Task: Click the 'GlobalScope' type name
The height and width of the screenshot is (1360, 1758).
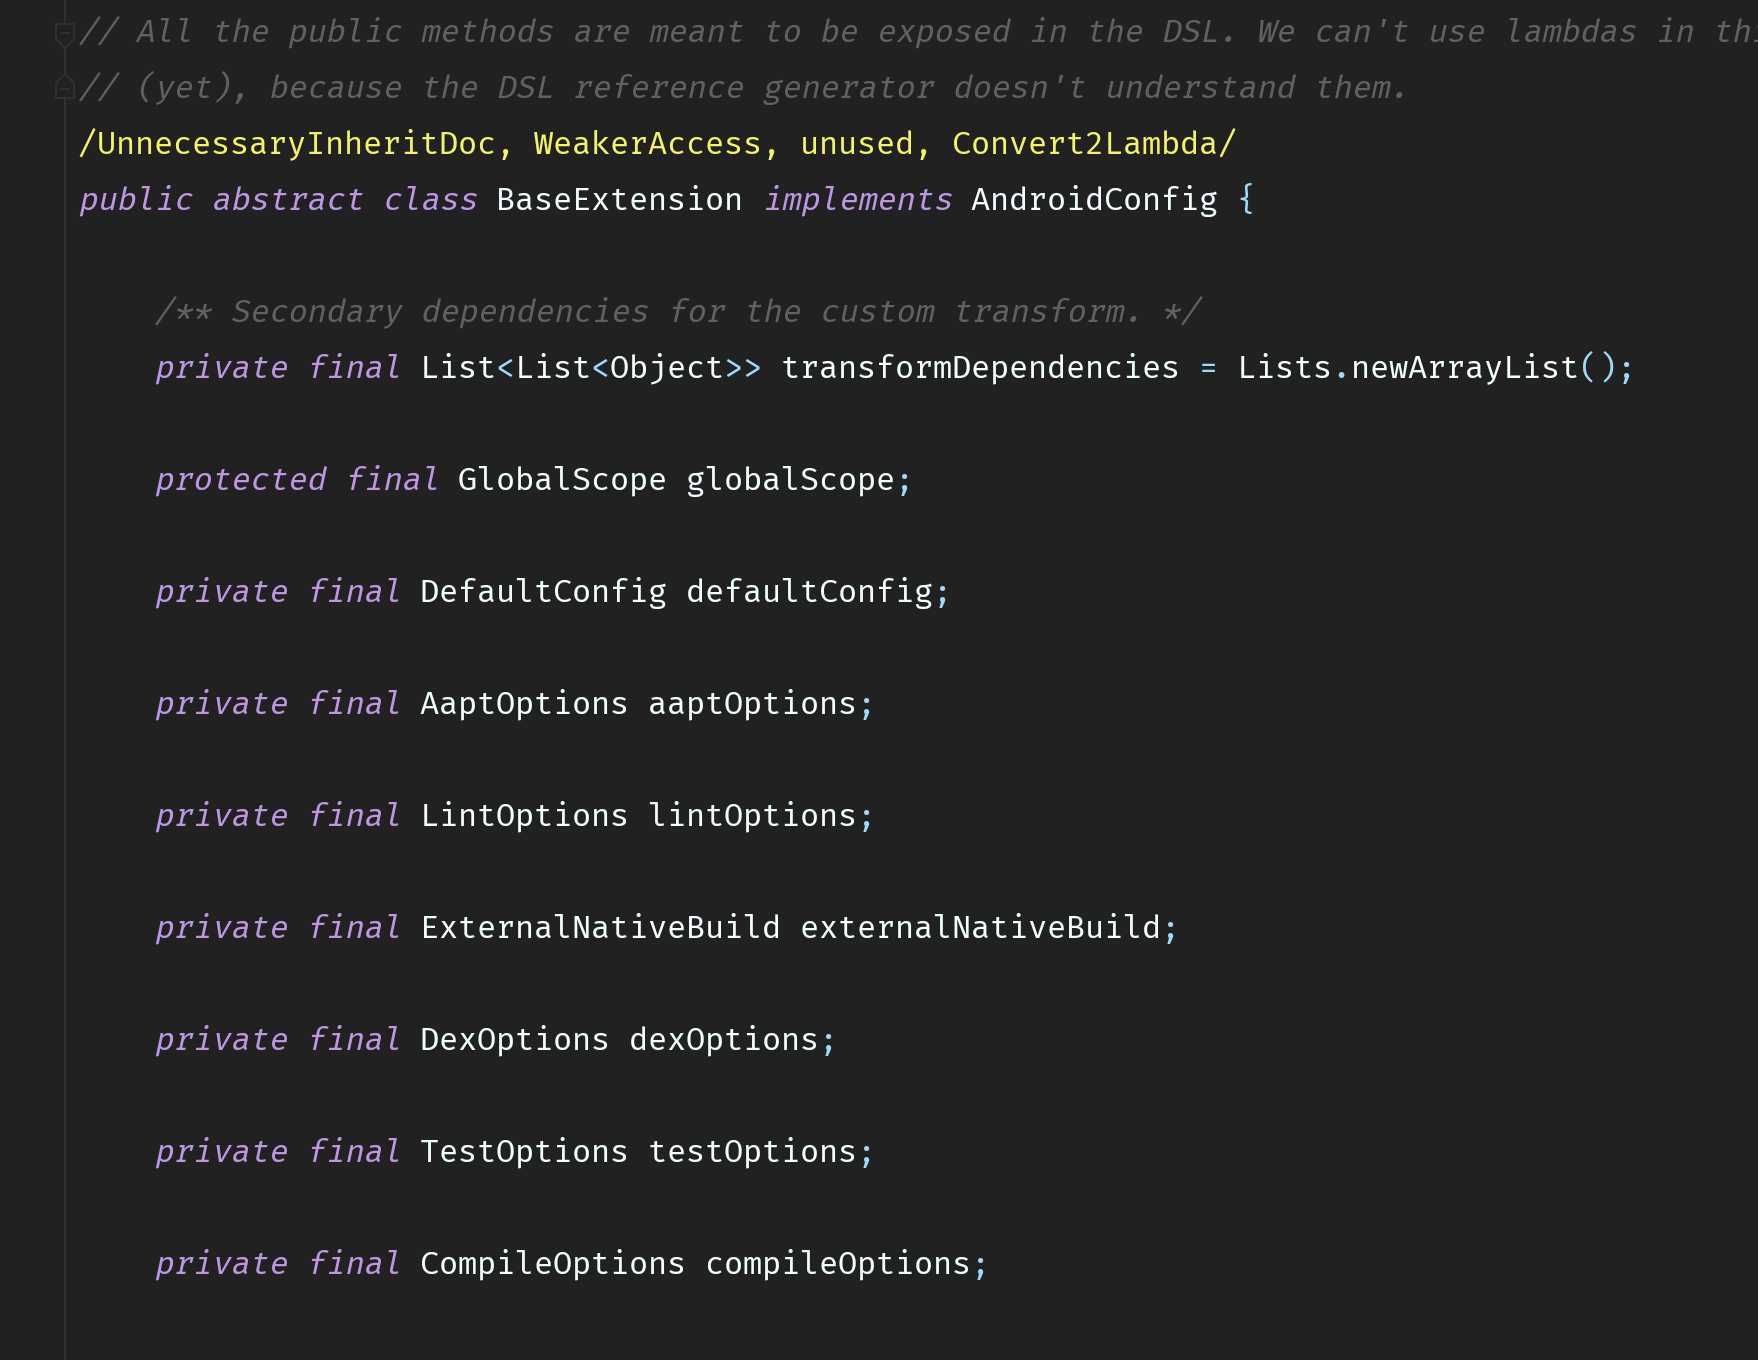Action: point(562,480)
